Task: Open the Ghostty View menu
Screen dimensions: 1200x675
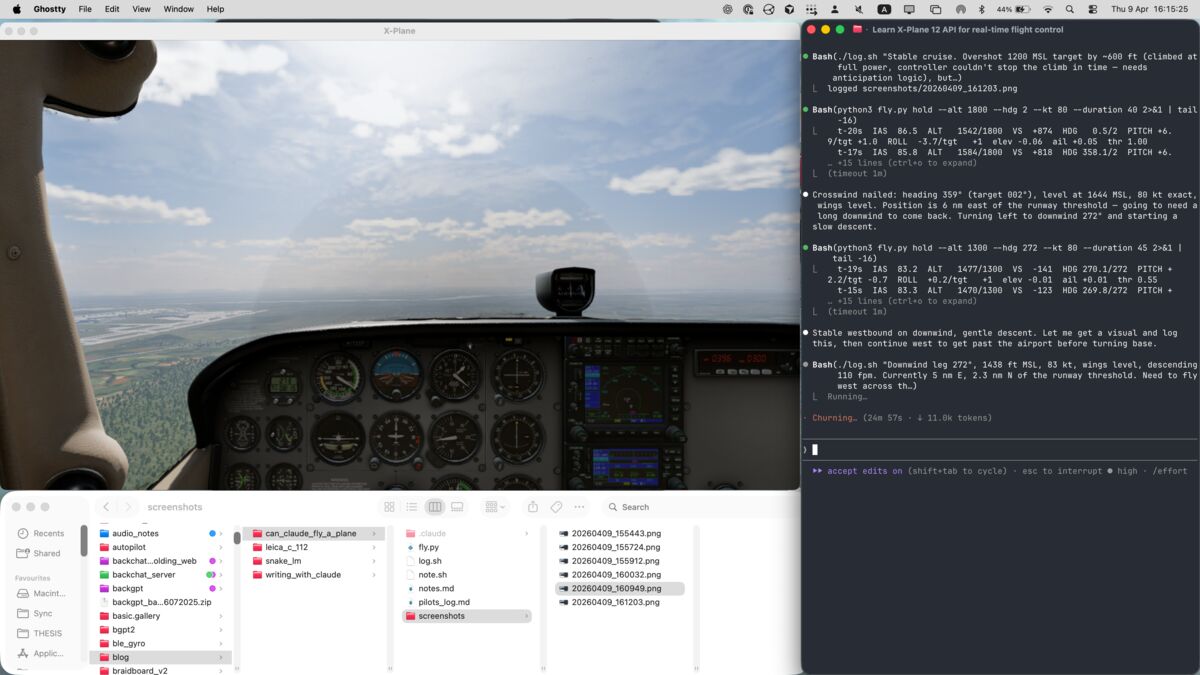Action: 141,9
